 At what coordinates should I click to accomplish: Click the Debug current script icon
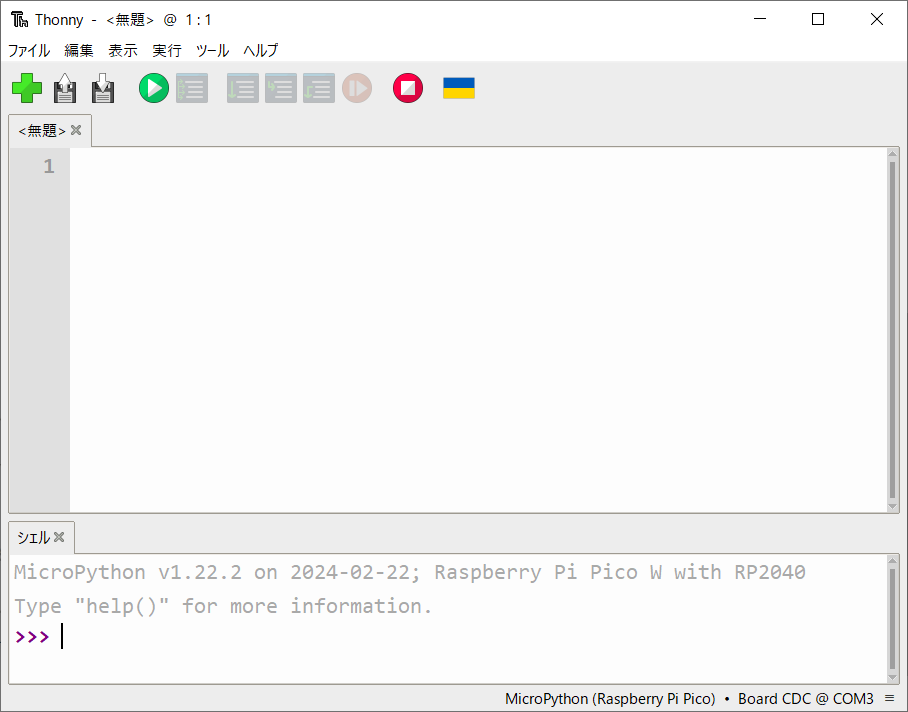coord(192,89)
